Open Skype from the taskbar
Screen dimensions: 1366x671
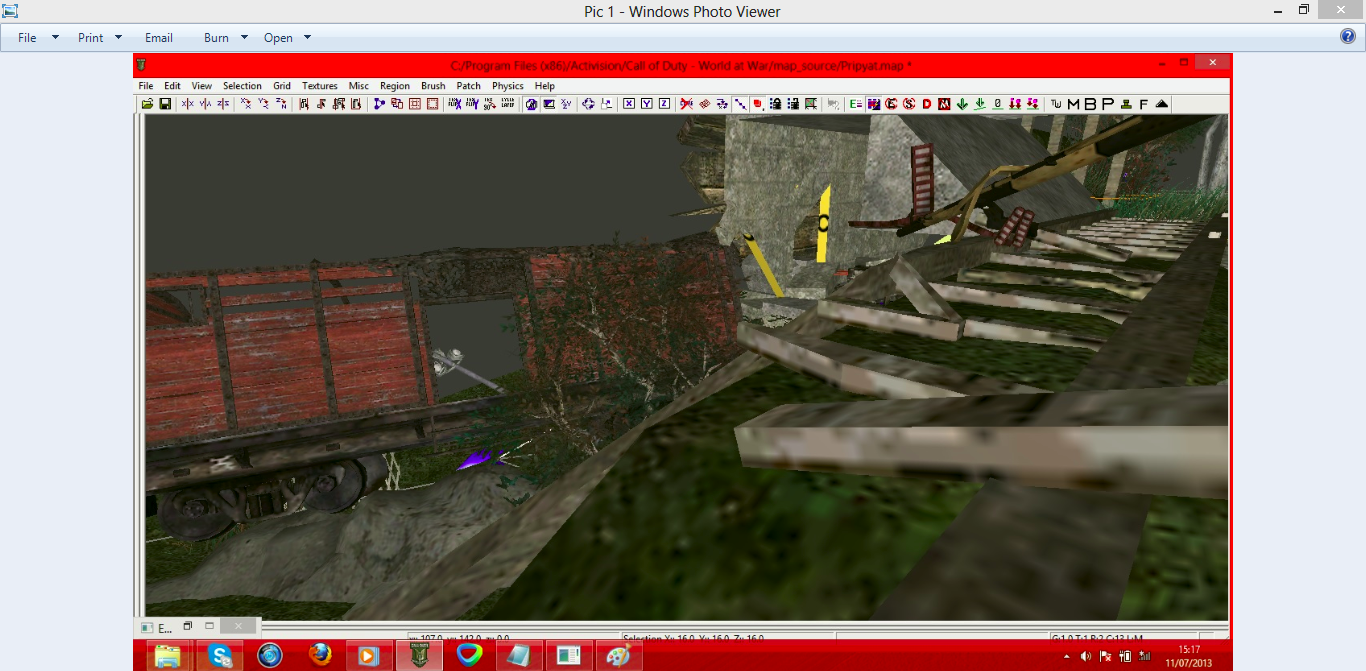220,655
